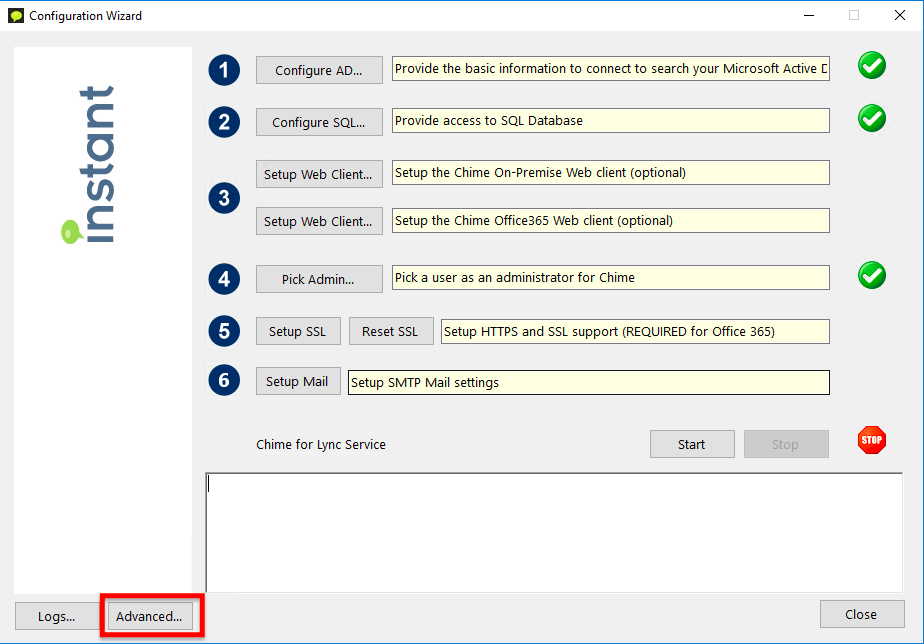This screenshot has height=644, width=924.
Task: Click the Setup SSL button
Action: 298,331
